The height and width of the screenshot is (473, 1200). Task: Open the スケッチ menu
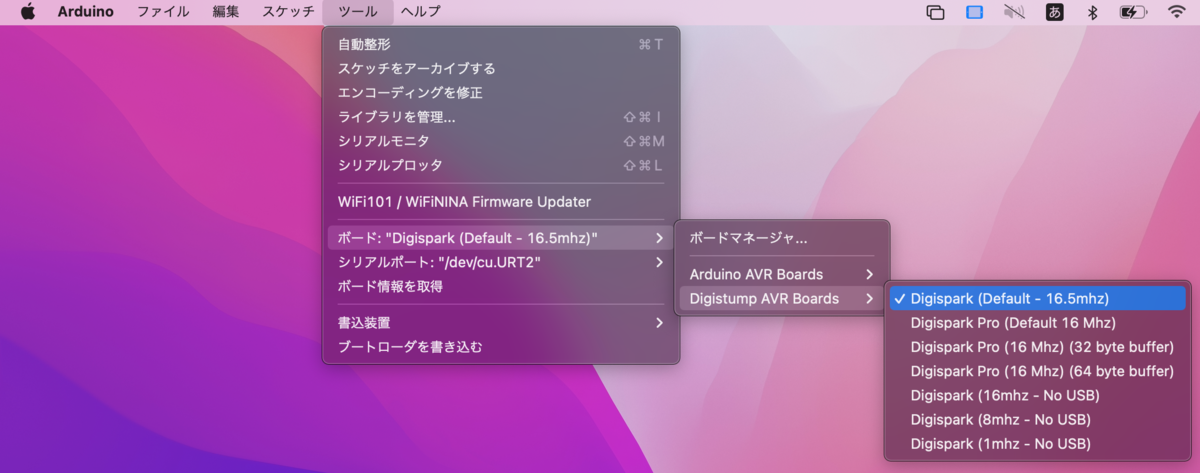(288, 12)
